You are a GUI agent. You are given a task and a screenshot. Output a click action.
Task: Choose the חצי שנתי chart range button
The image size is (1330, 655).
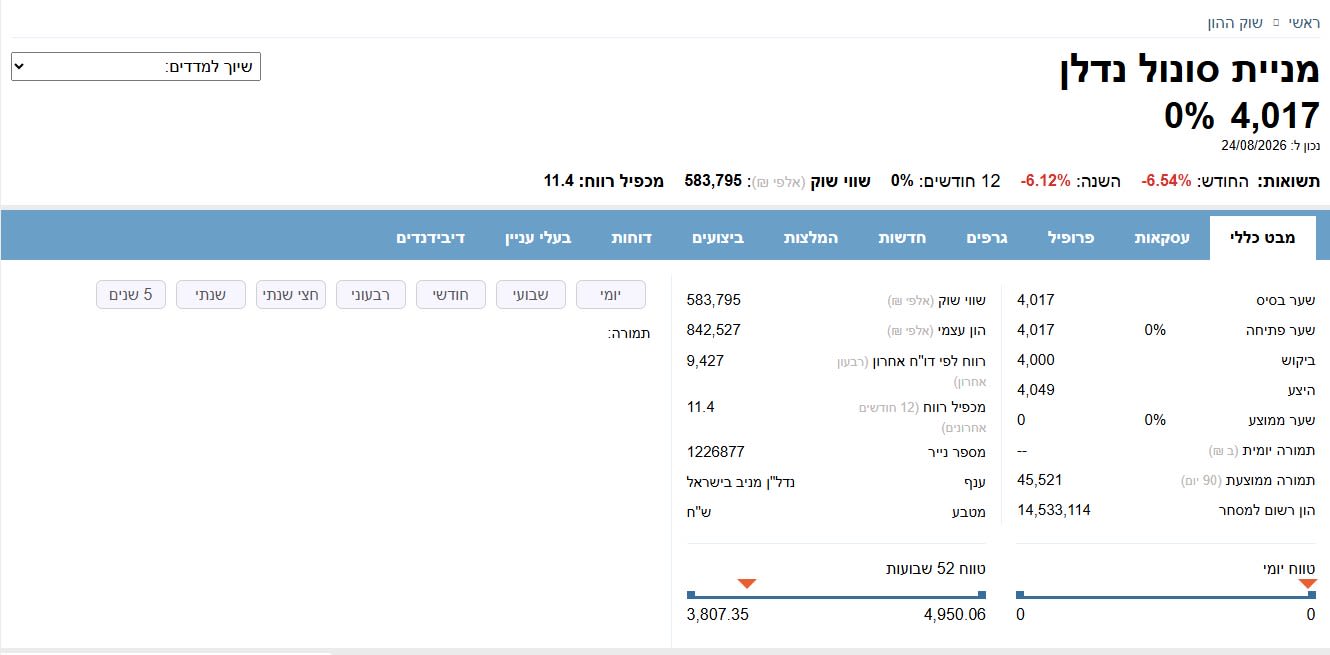click(x=290, y=294)
